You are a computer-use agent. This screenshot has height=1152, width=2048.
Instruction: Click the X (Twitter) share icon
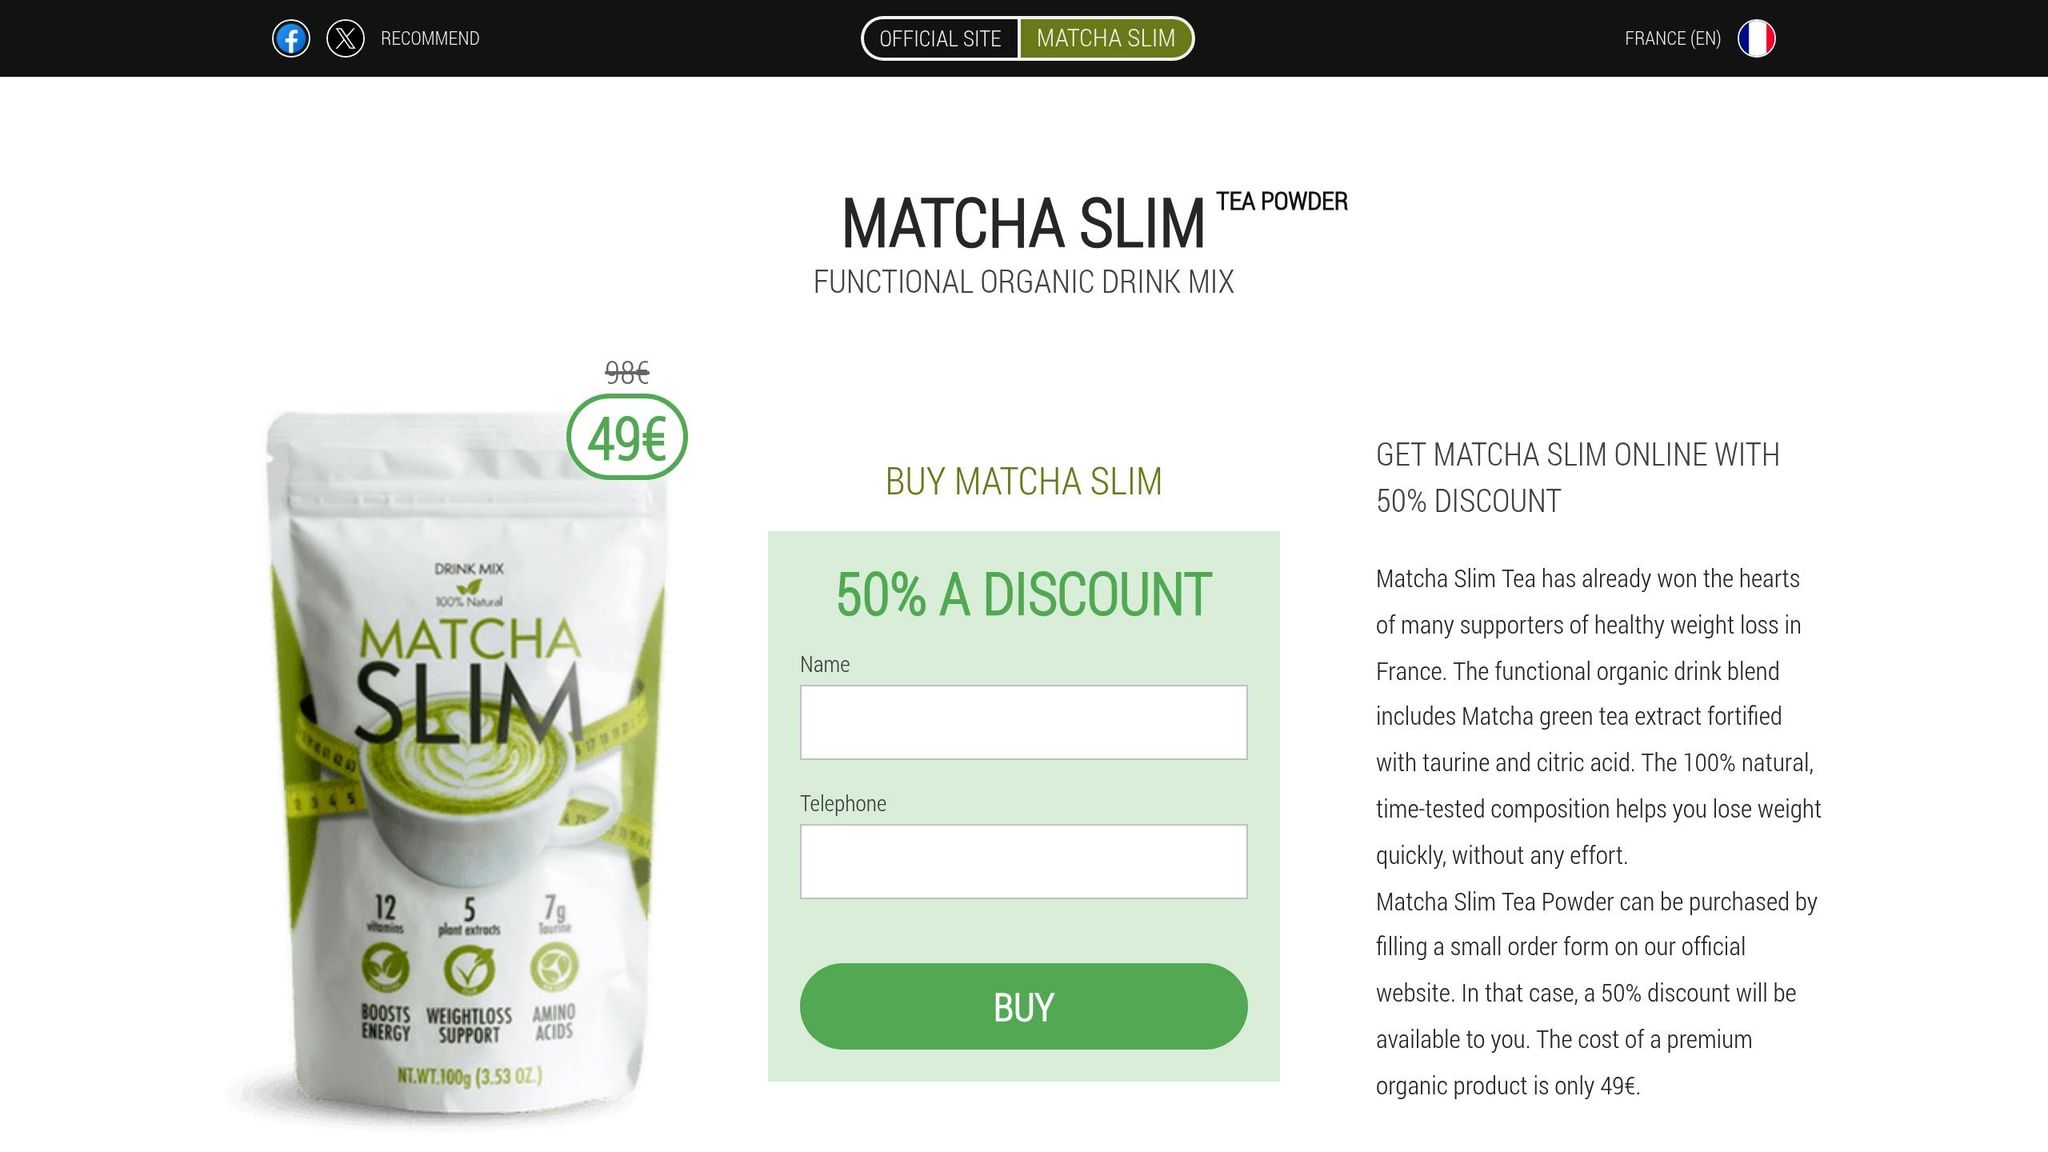(x=345, y=39)
